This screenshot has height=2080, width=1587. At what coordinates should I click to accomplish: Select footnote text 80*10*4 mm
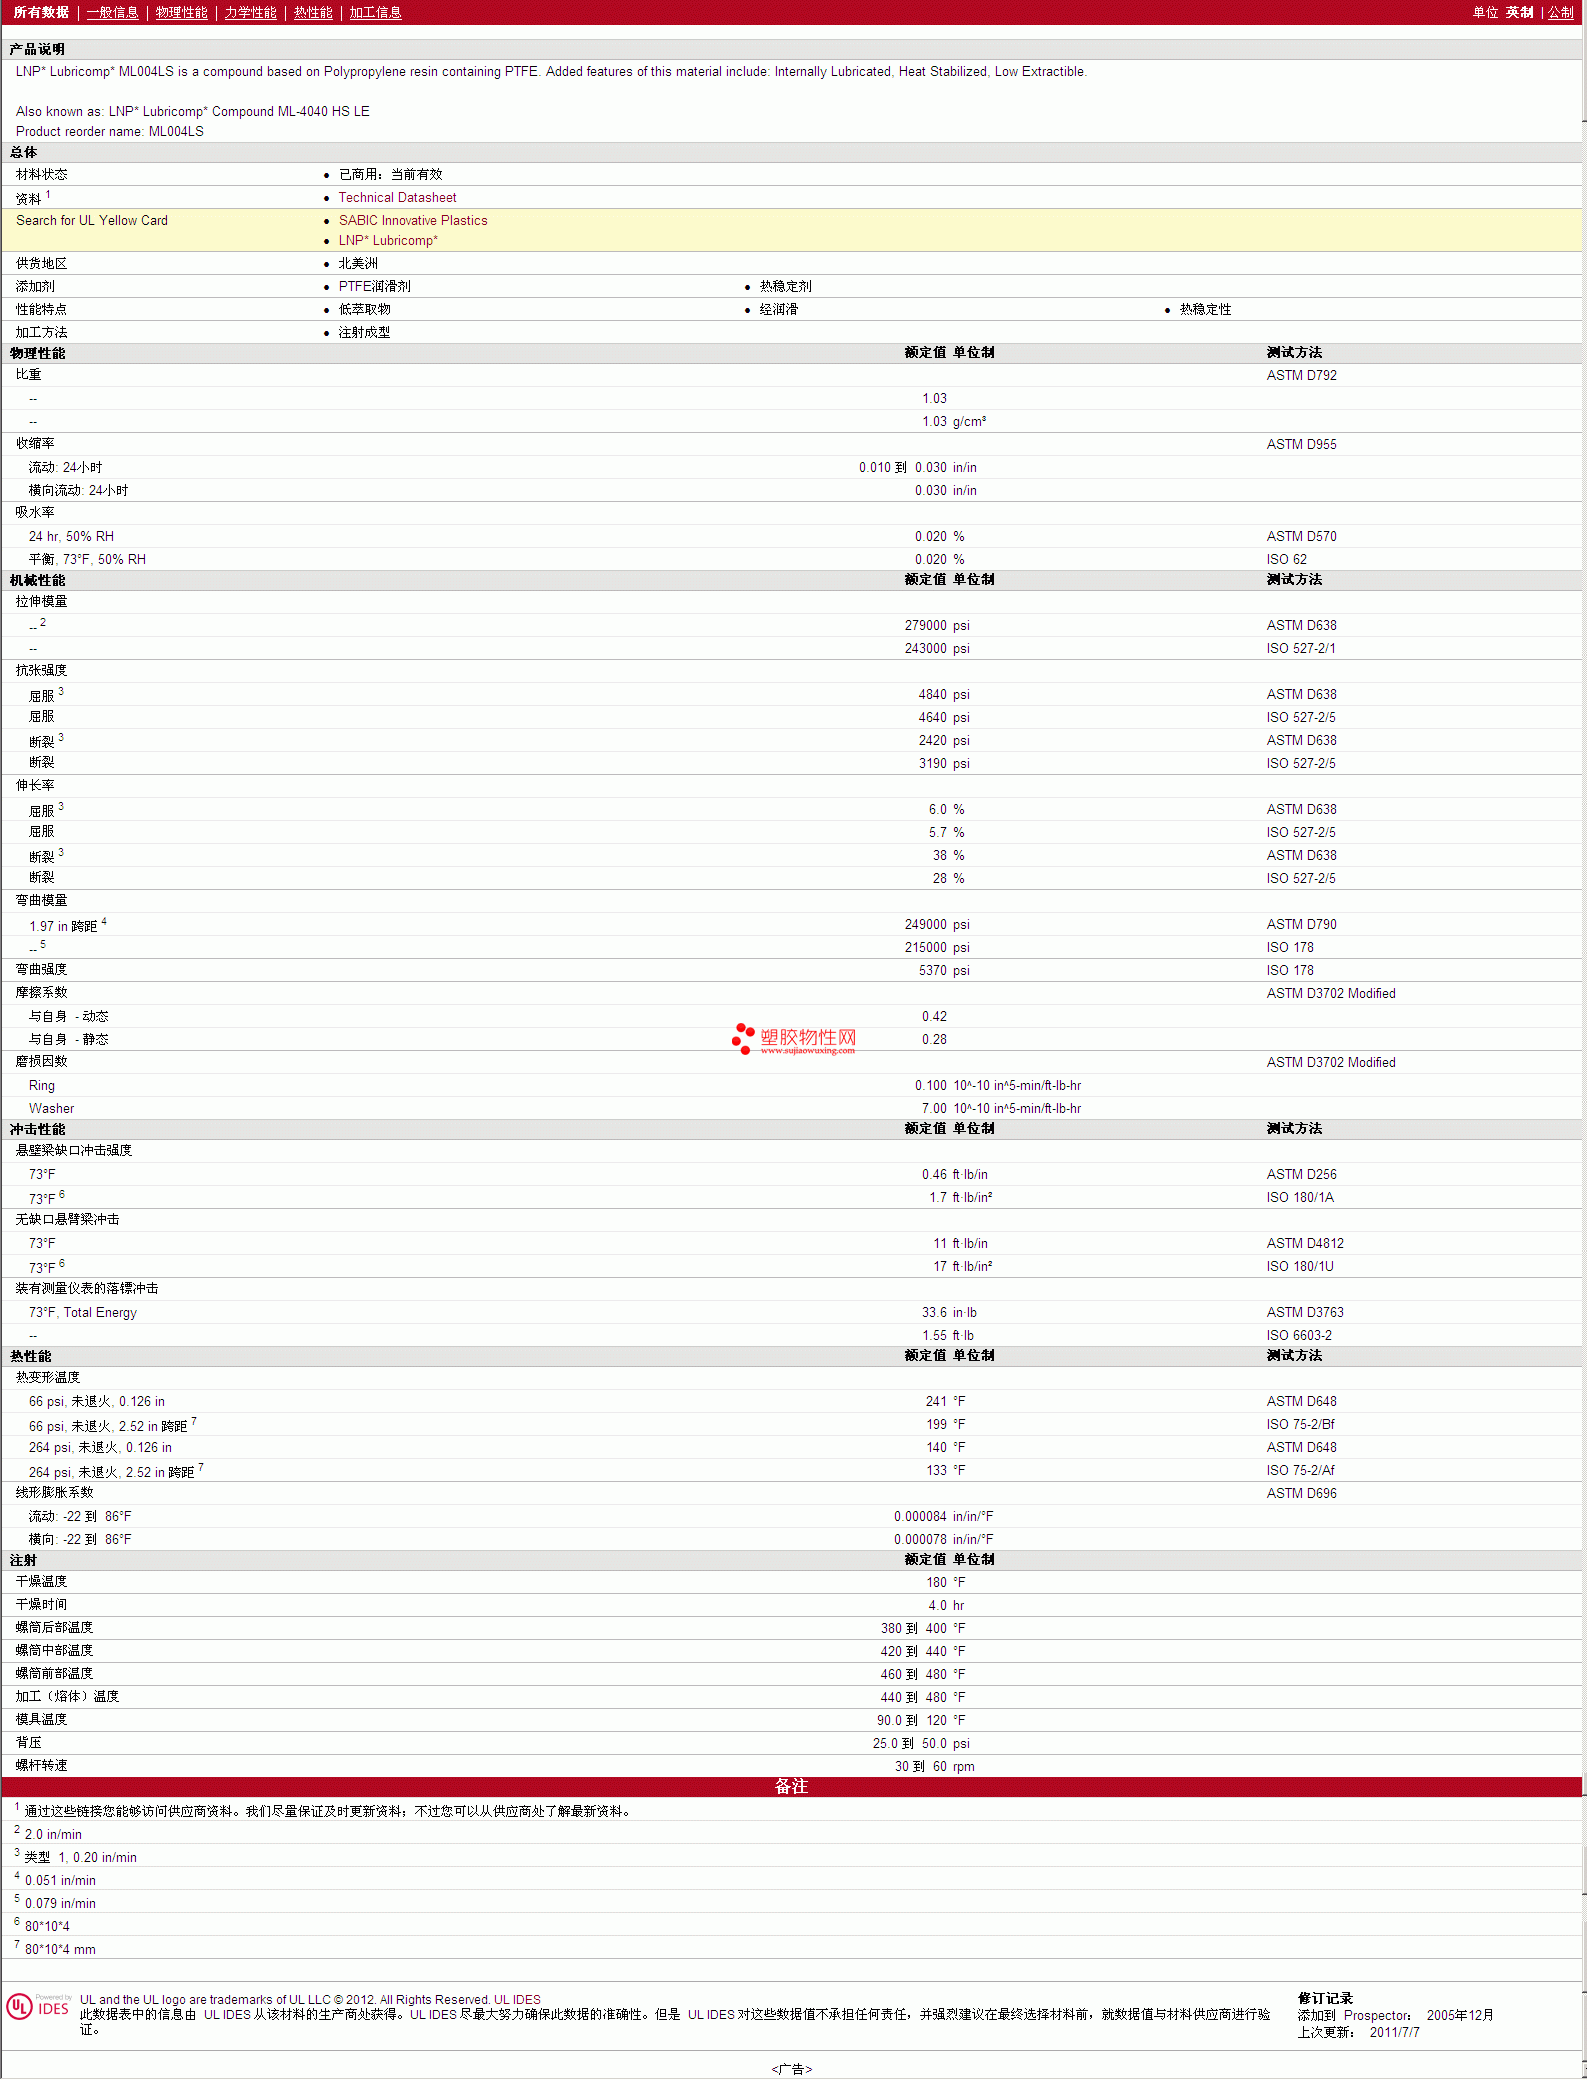60,1950
